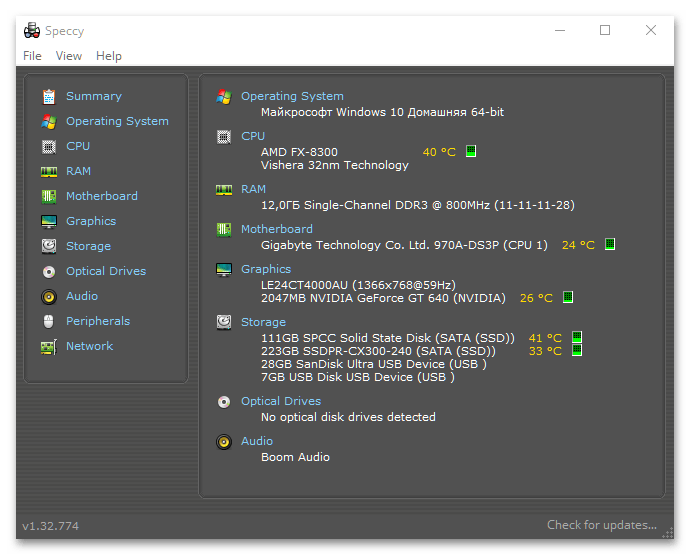Click the Gigabyte Technology 970A-DS3P line

(404, 245)
